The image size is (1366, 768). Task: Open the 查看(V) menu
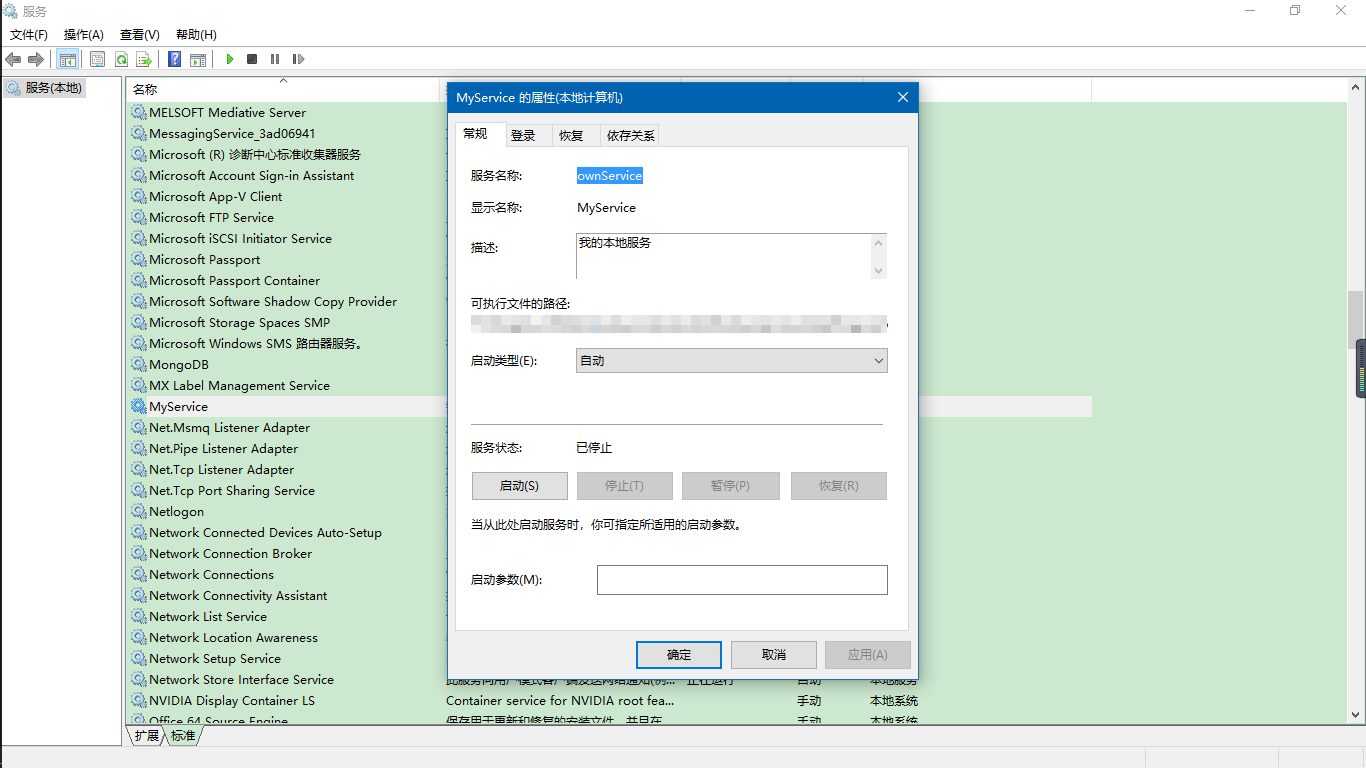click(x=139, y=34)
